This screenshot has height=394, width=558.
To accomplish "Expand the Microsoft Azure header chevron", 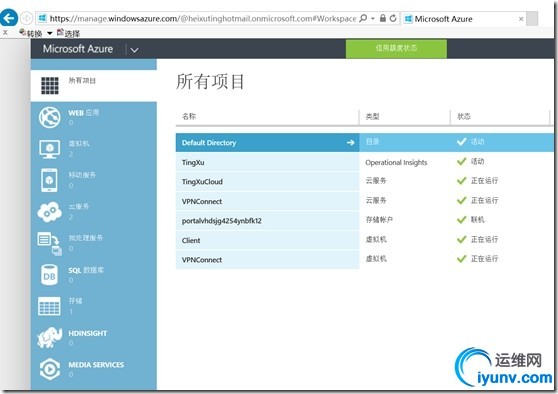I will click(134, 50).
